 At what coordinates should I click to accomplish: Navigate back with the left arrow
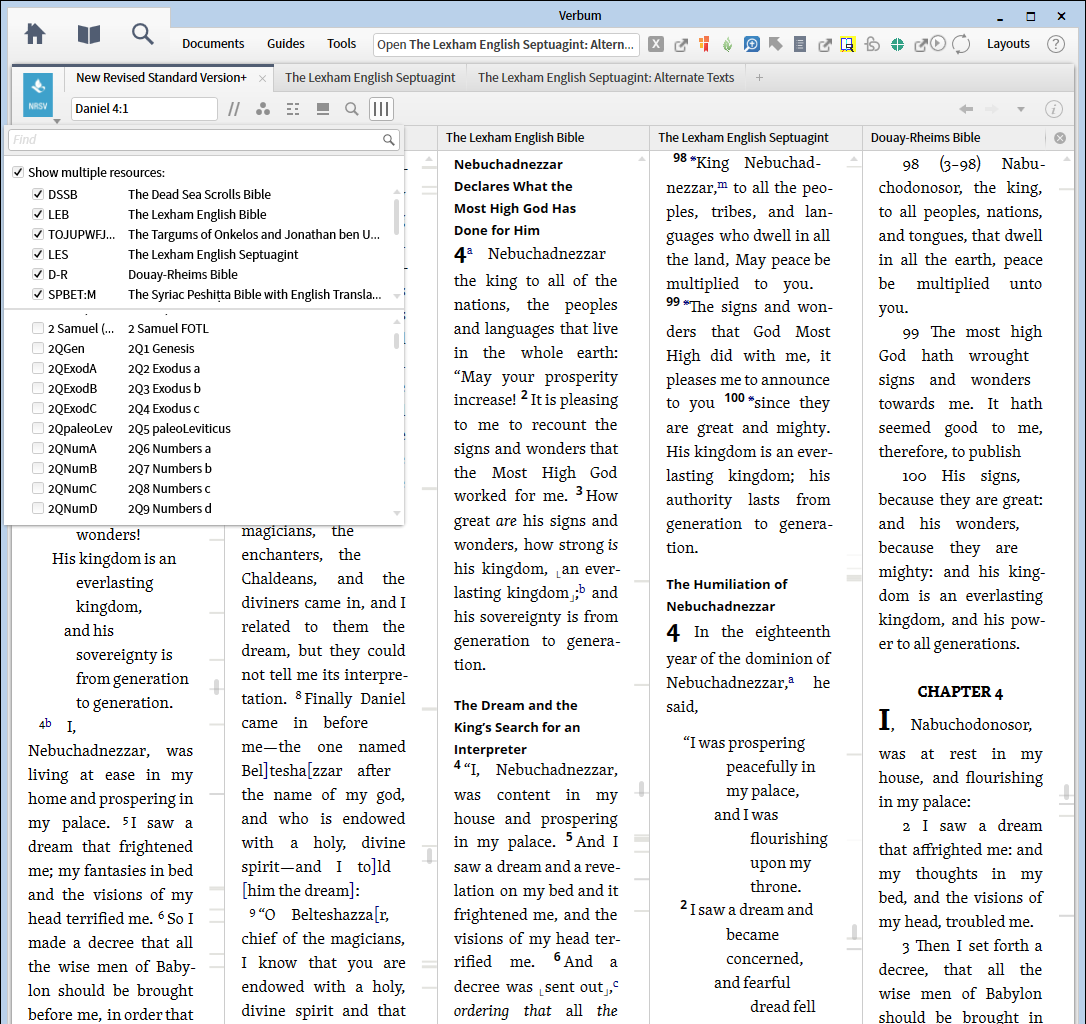click(x=966, y=109)
